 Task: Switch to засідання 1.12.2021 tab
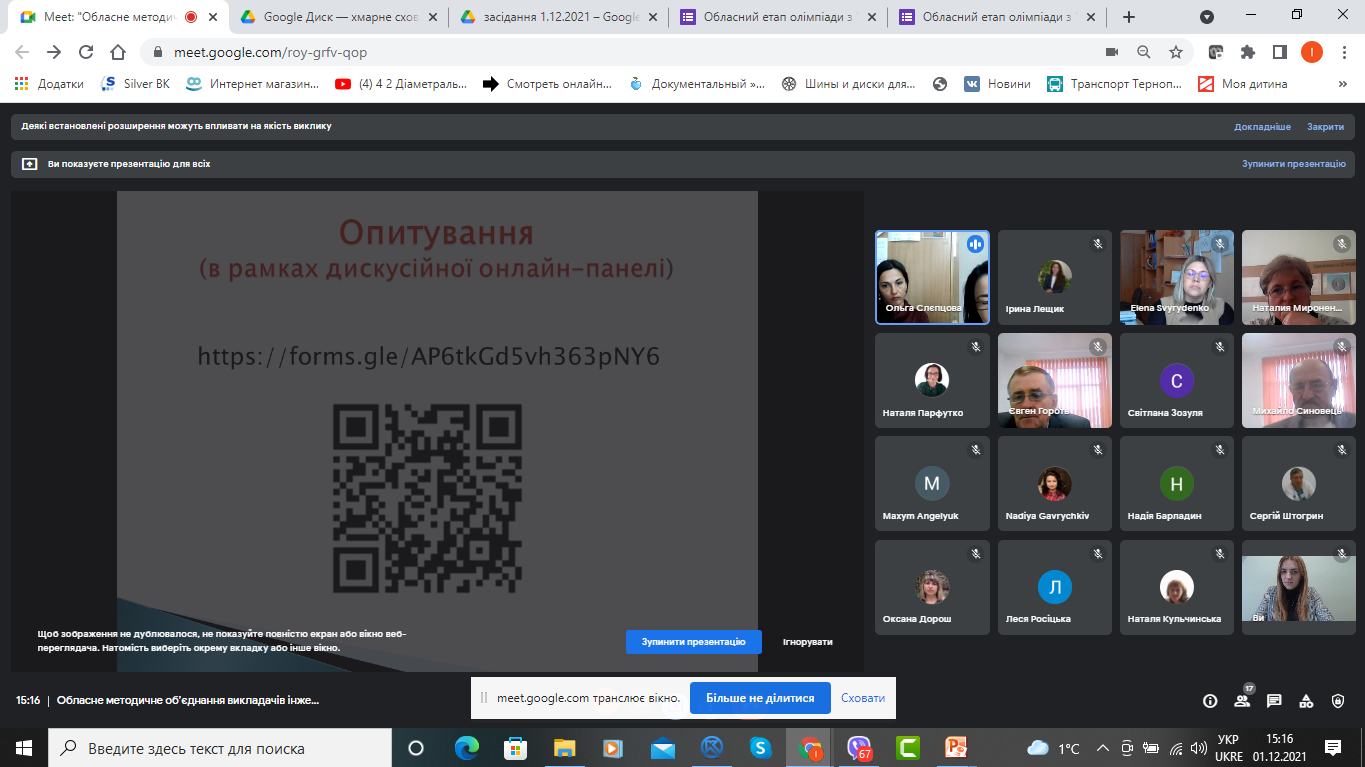pos(556,17)
